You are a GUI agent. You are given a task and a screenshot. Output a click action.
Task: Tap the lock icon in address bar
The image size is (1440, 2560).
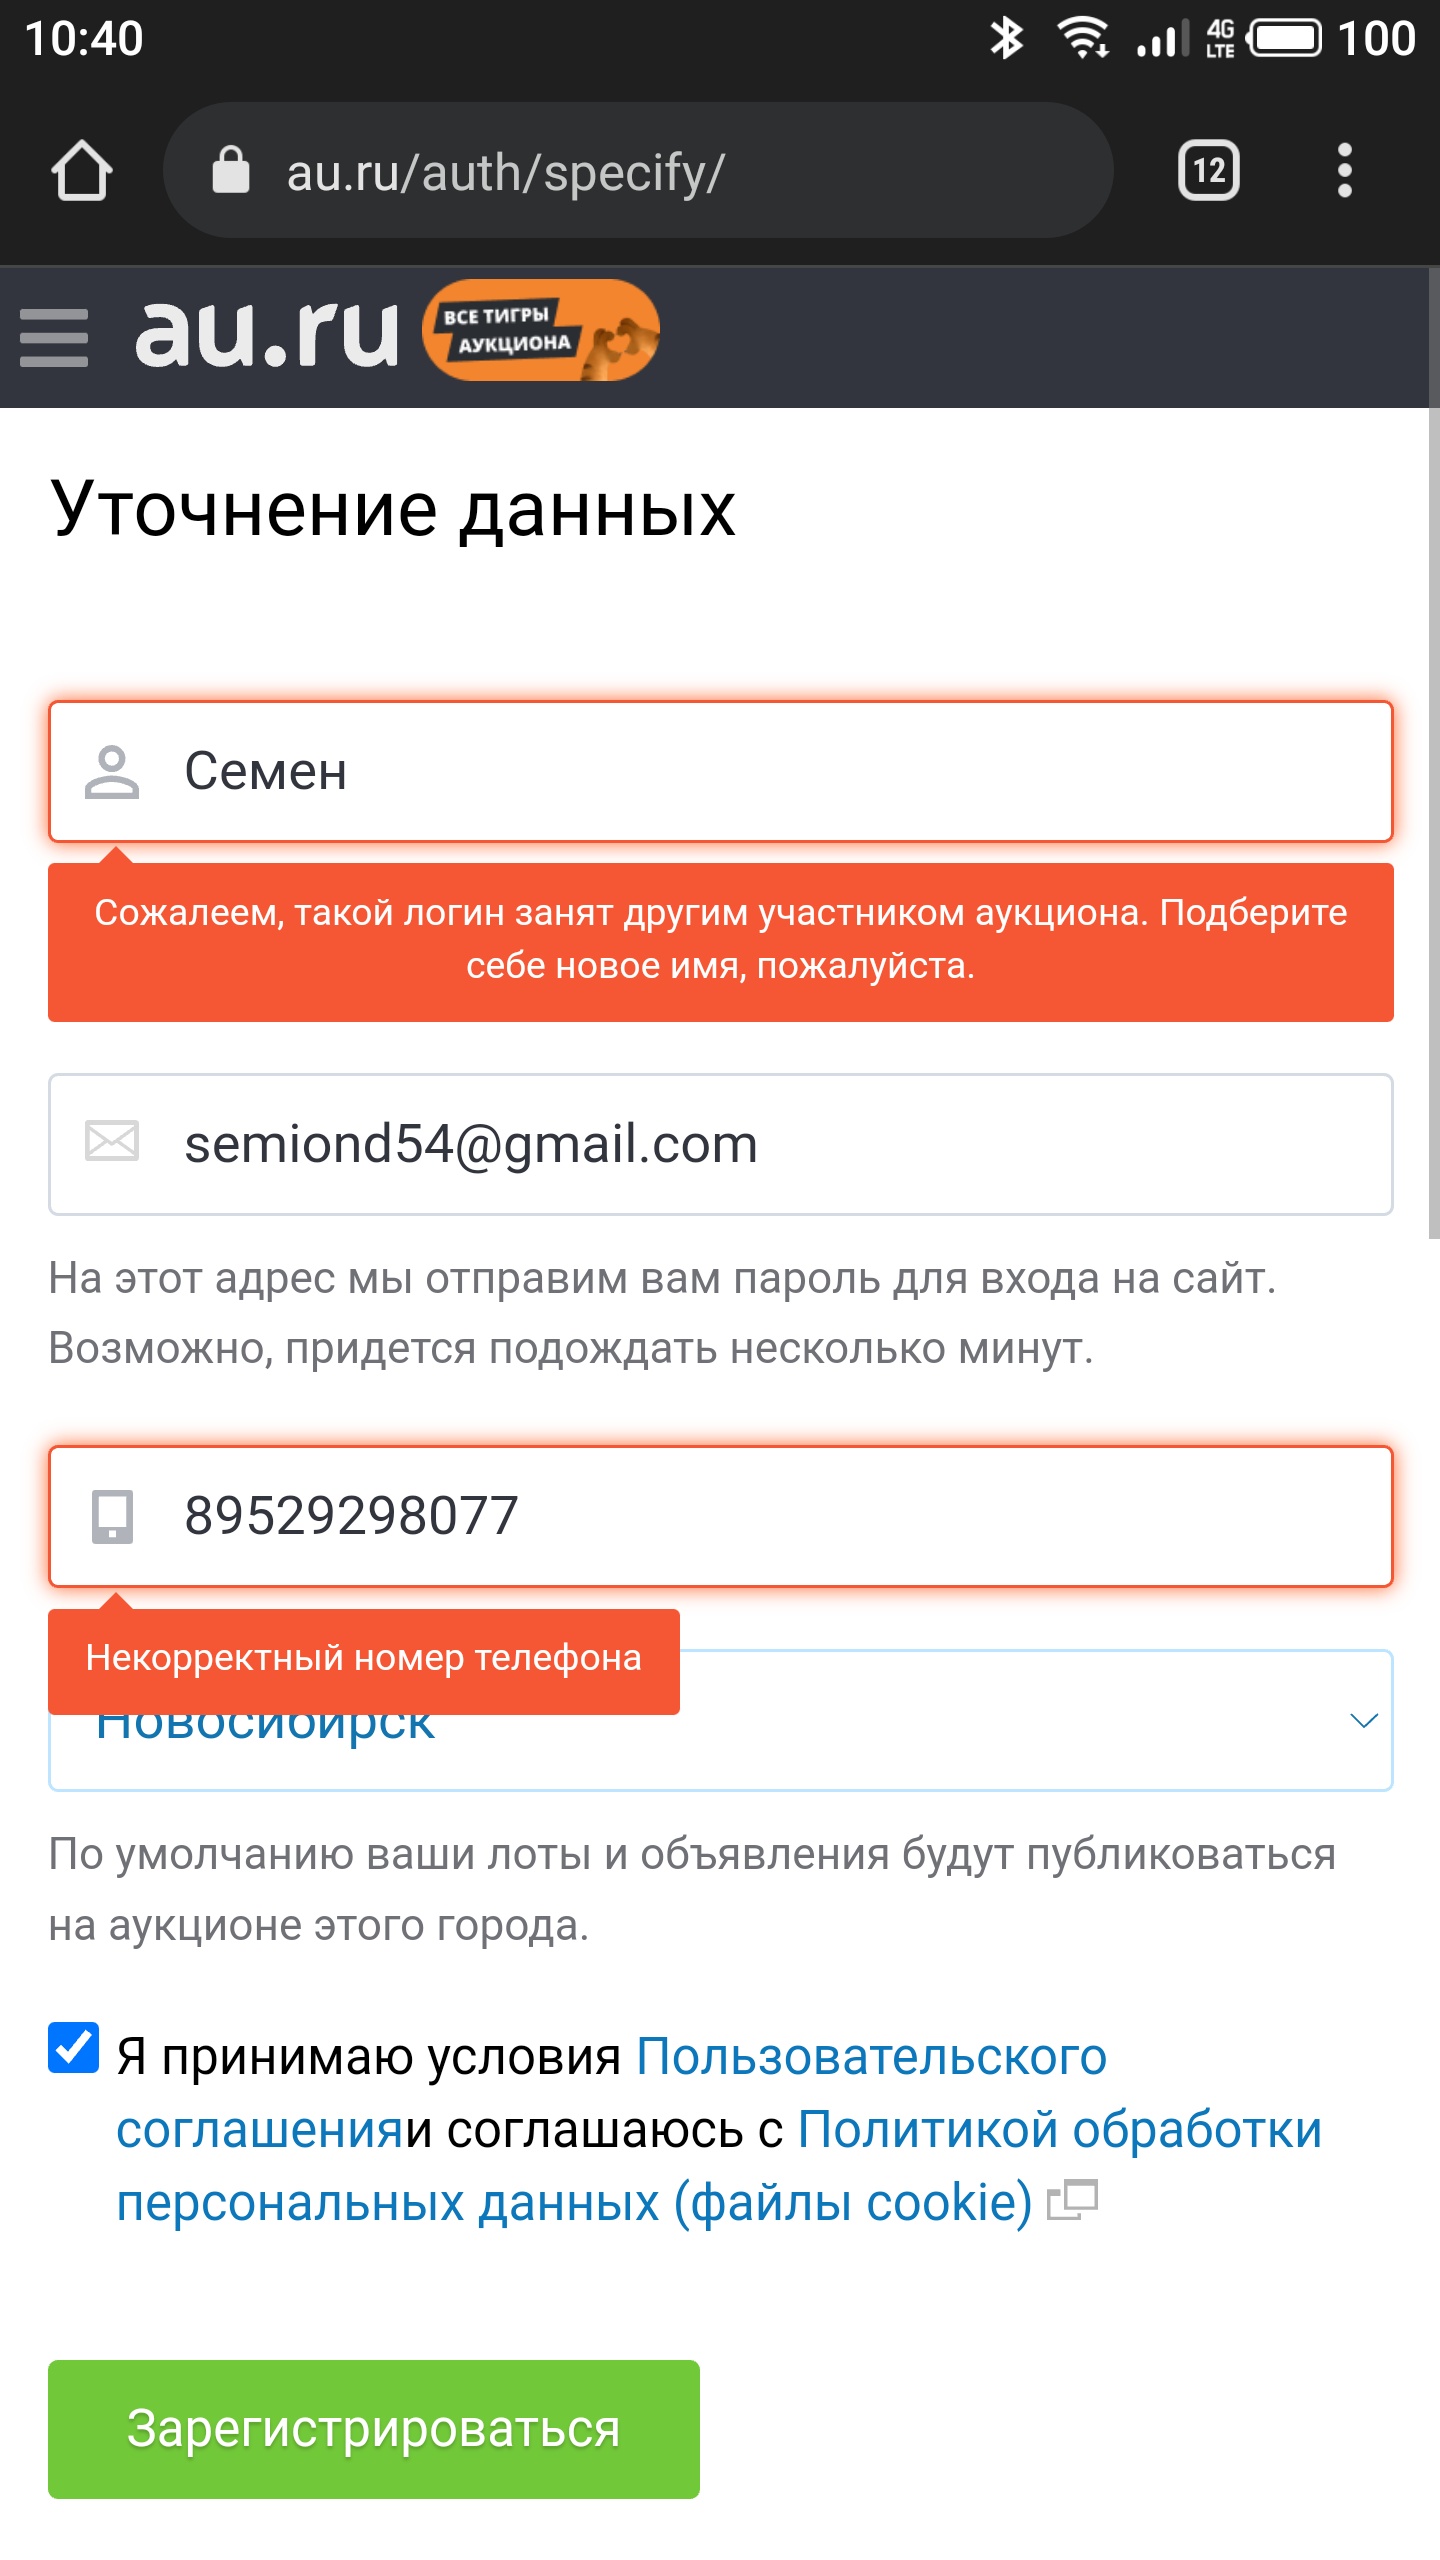[231, 171]
